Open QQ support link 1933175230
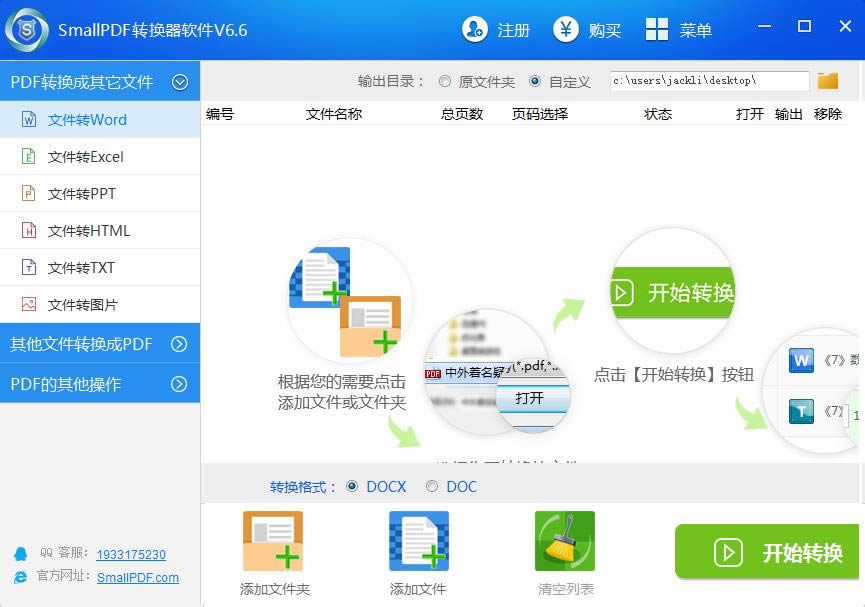This screenshot has width=865, height=607. pyautogui.click(x=131, y=554)
